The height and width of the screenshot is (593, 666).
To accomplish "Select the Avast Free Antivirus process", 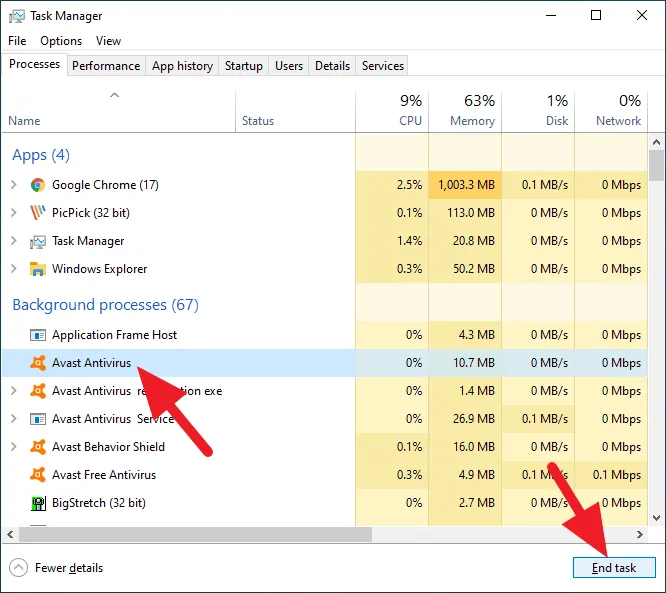I will pos(325,474).
